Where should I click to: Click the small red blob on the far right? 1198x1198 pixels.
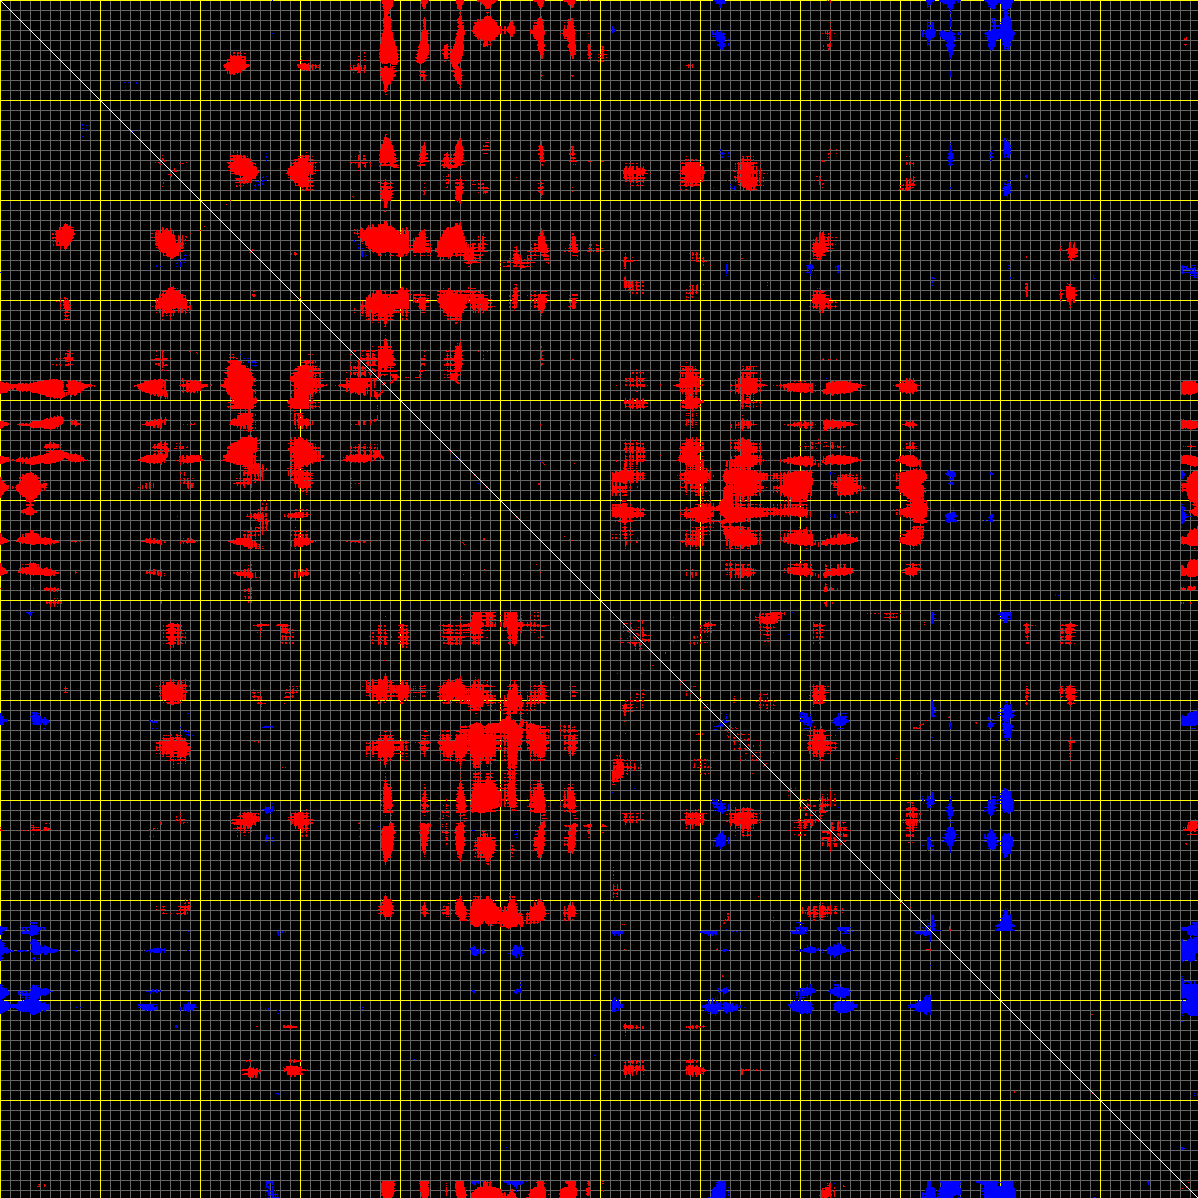(1070, 293)
